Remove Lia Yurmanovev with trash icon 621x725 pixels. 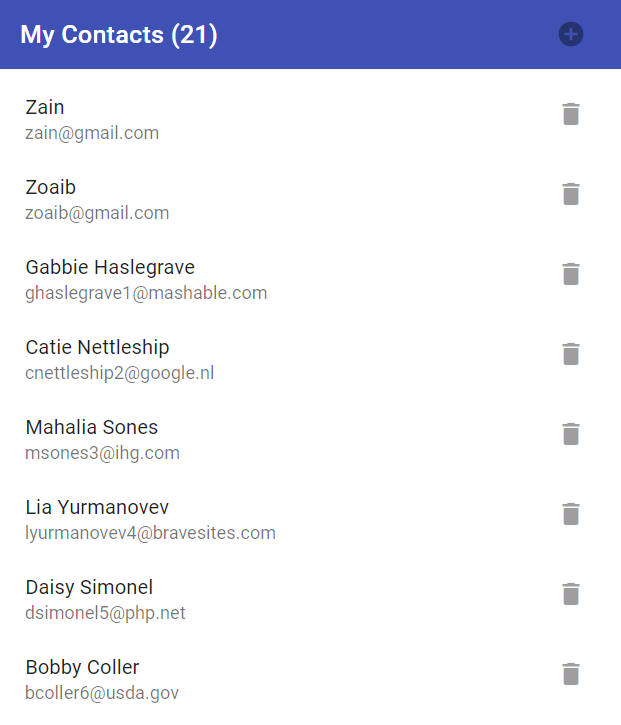pos(571,514)
